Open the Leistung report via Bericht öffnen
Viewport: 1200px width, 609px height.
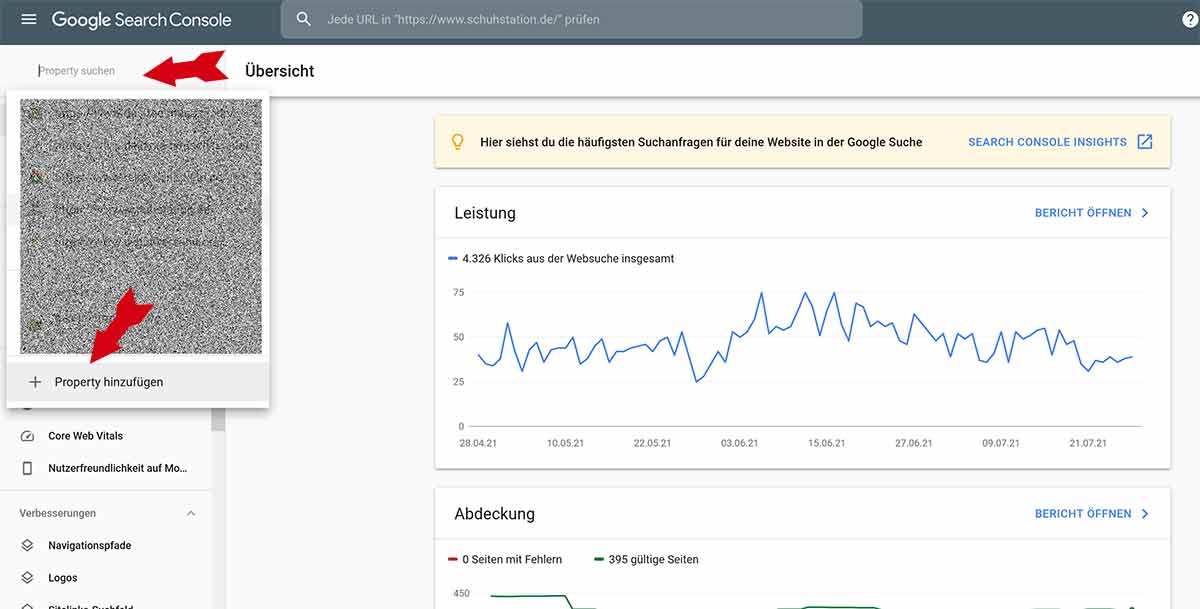tap(1083, 213)
